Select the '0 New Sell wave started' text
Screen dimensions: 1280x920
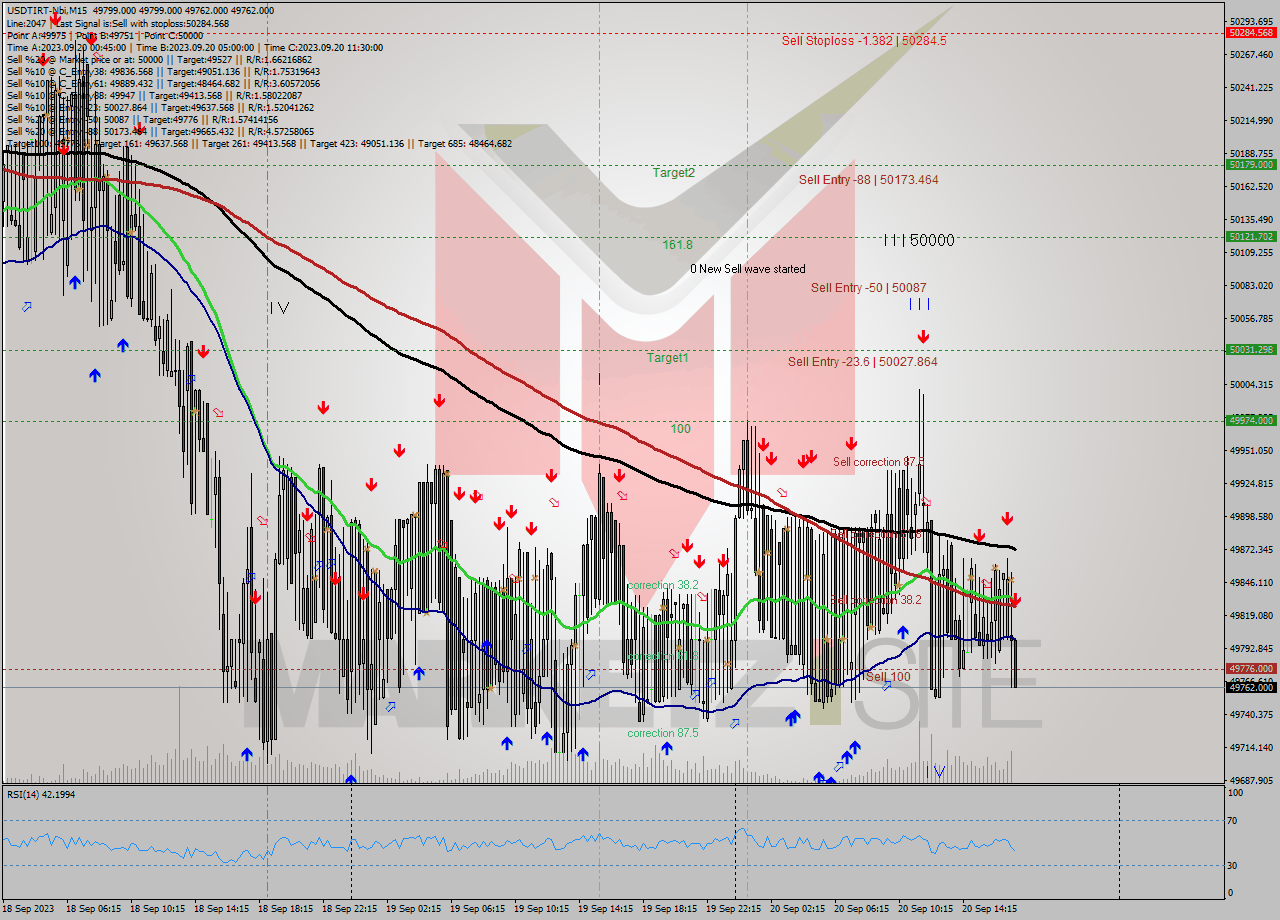[747, 269]
